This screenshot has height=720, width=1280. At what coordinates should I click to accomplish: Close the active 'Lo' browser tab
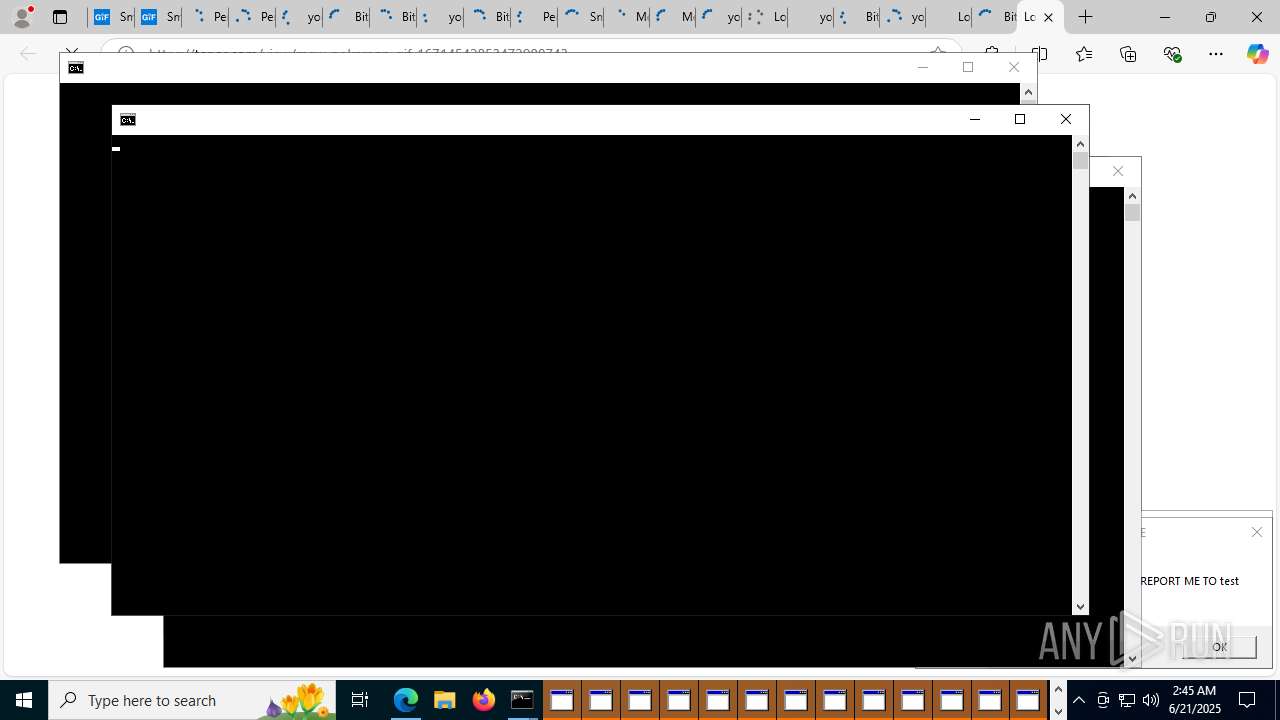point(1048,17)
